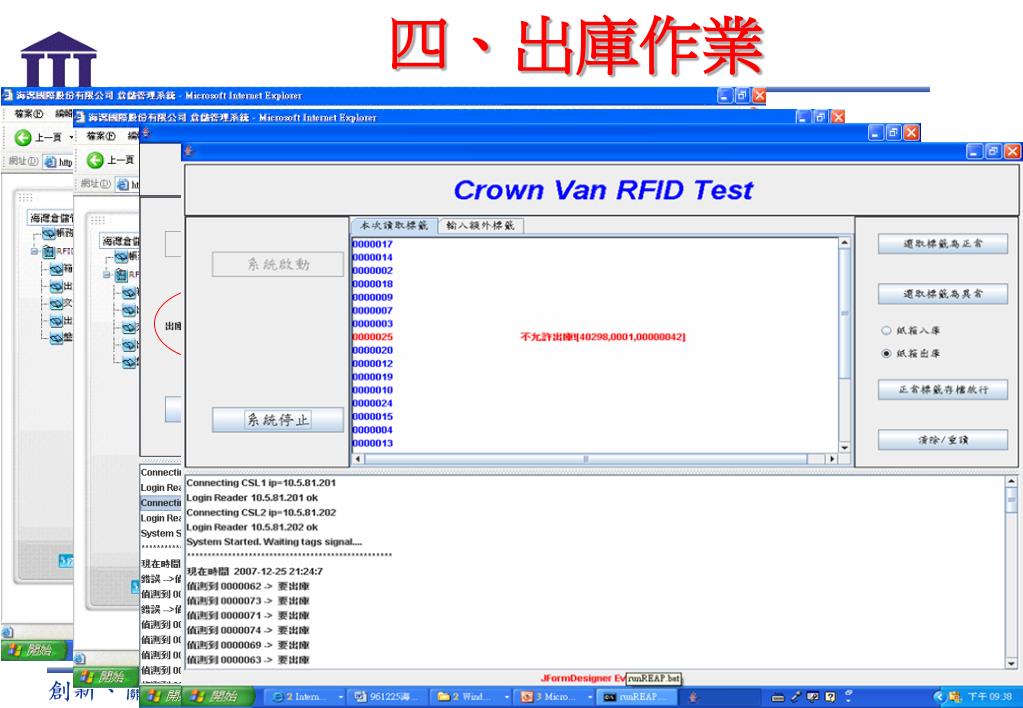The height and width of the screenshot is (708, 1023).
Task: Click the log panel scroll-up arrow
Action: point(1011,482)
